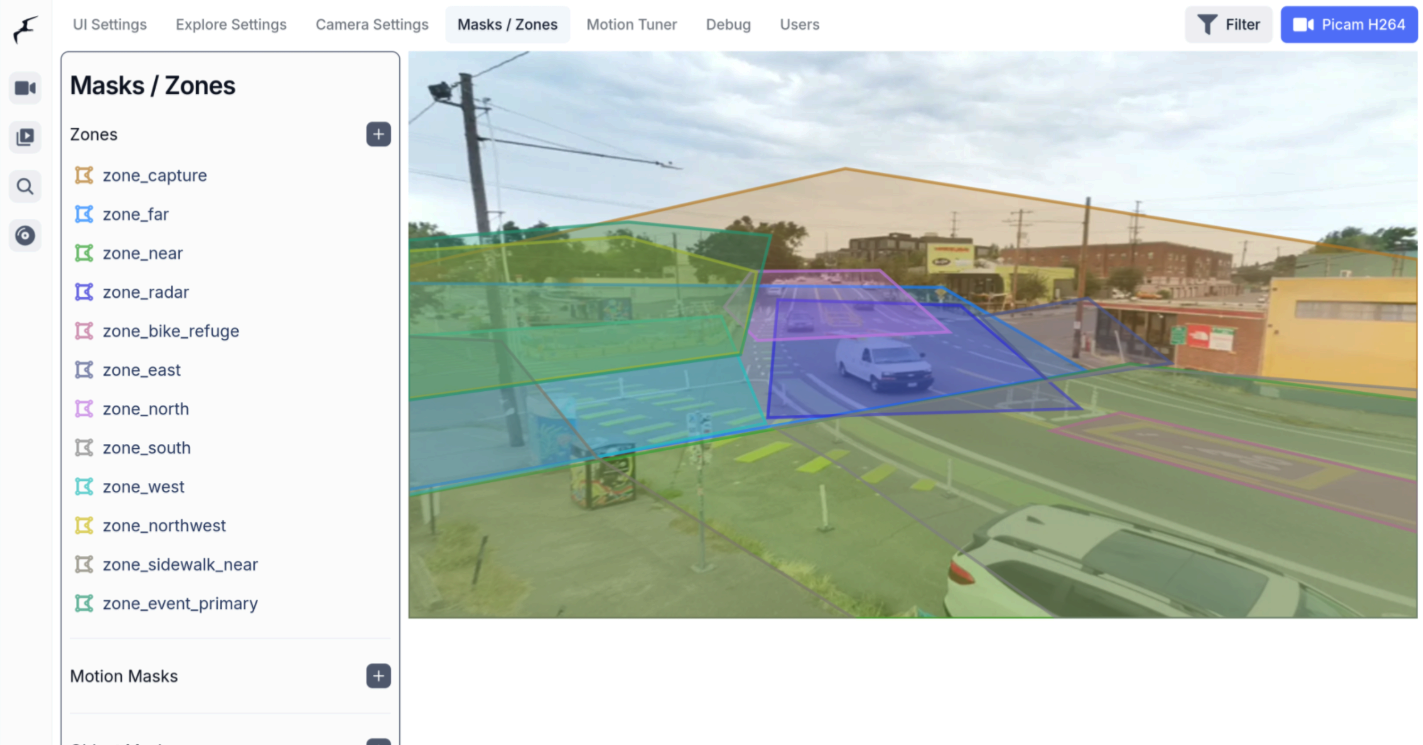This screenshot has width=1423, height=745.
Task: Switch to Camera Settings tab
Action: pyautogui.click(x=372, y=25)
